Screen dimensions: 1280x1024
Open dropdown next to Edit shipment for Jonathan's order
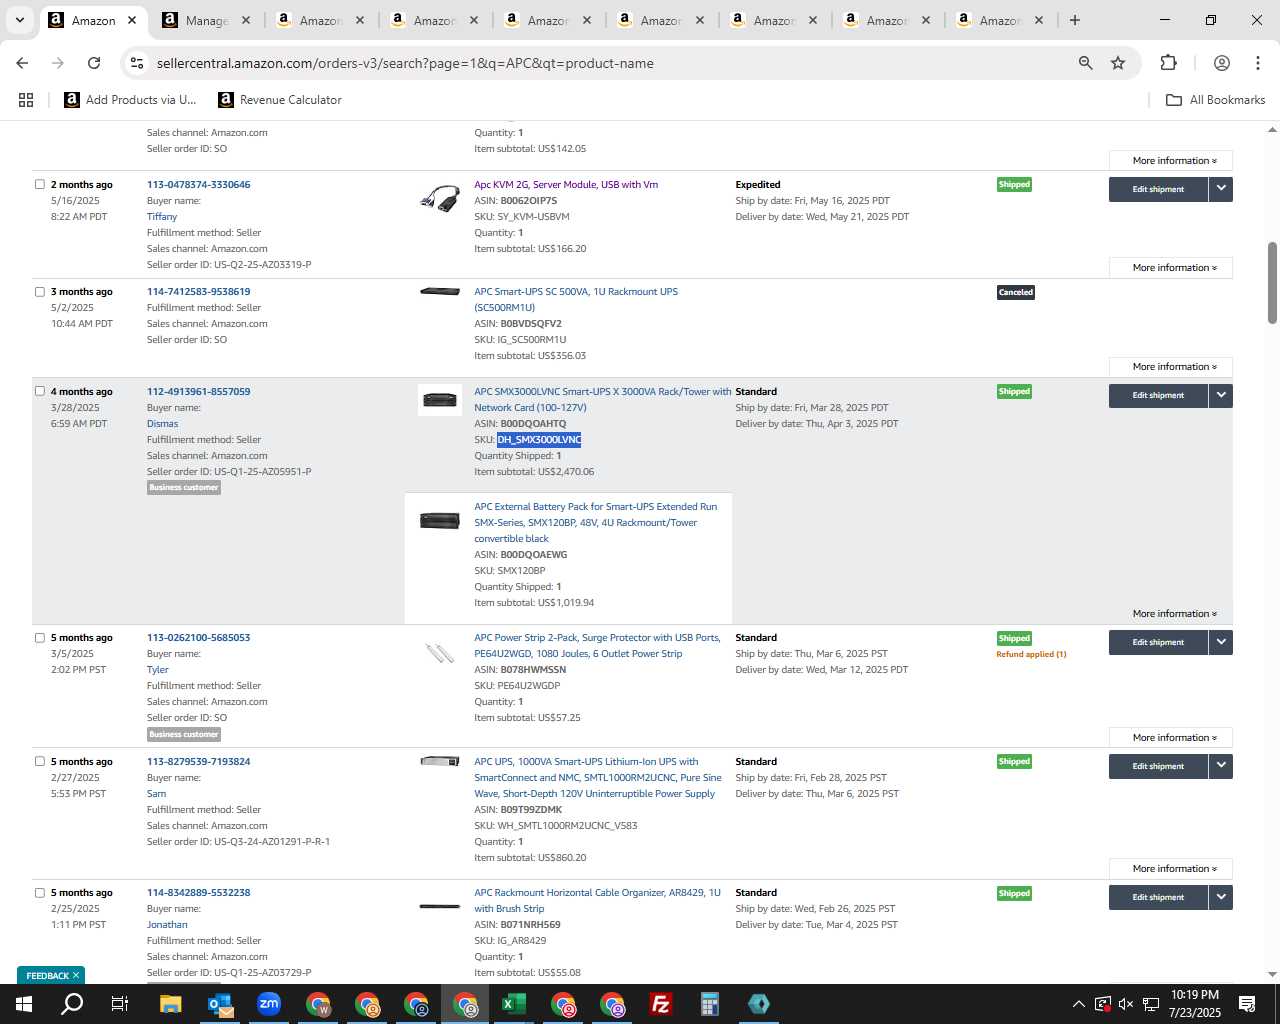click(x=1221, y=897)
